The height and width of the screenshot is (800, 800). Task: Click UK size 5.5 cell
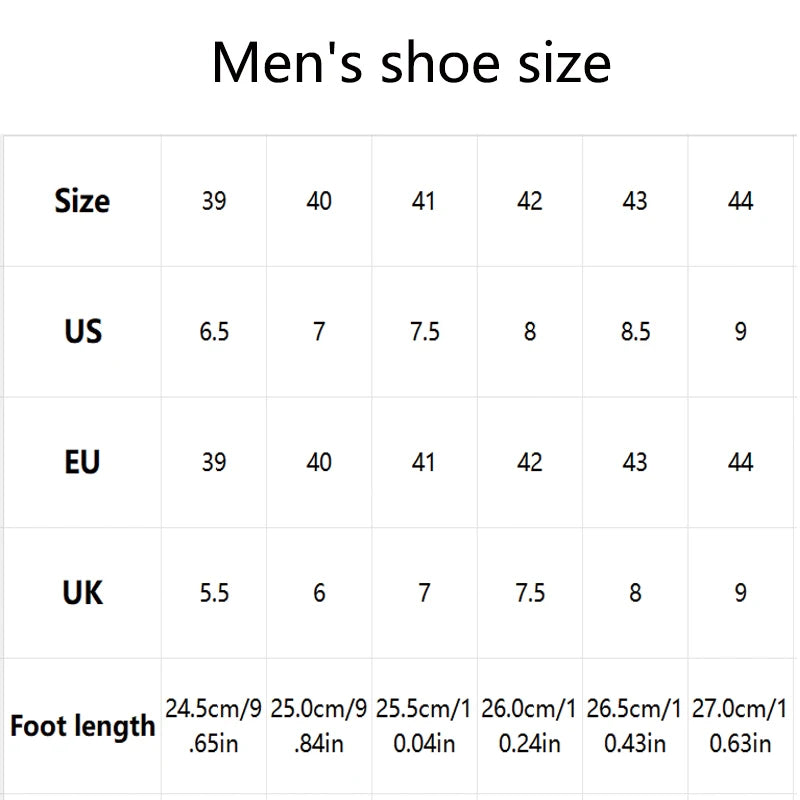214,592
